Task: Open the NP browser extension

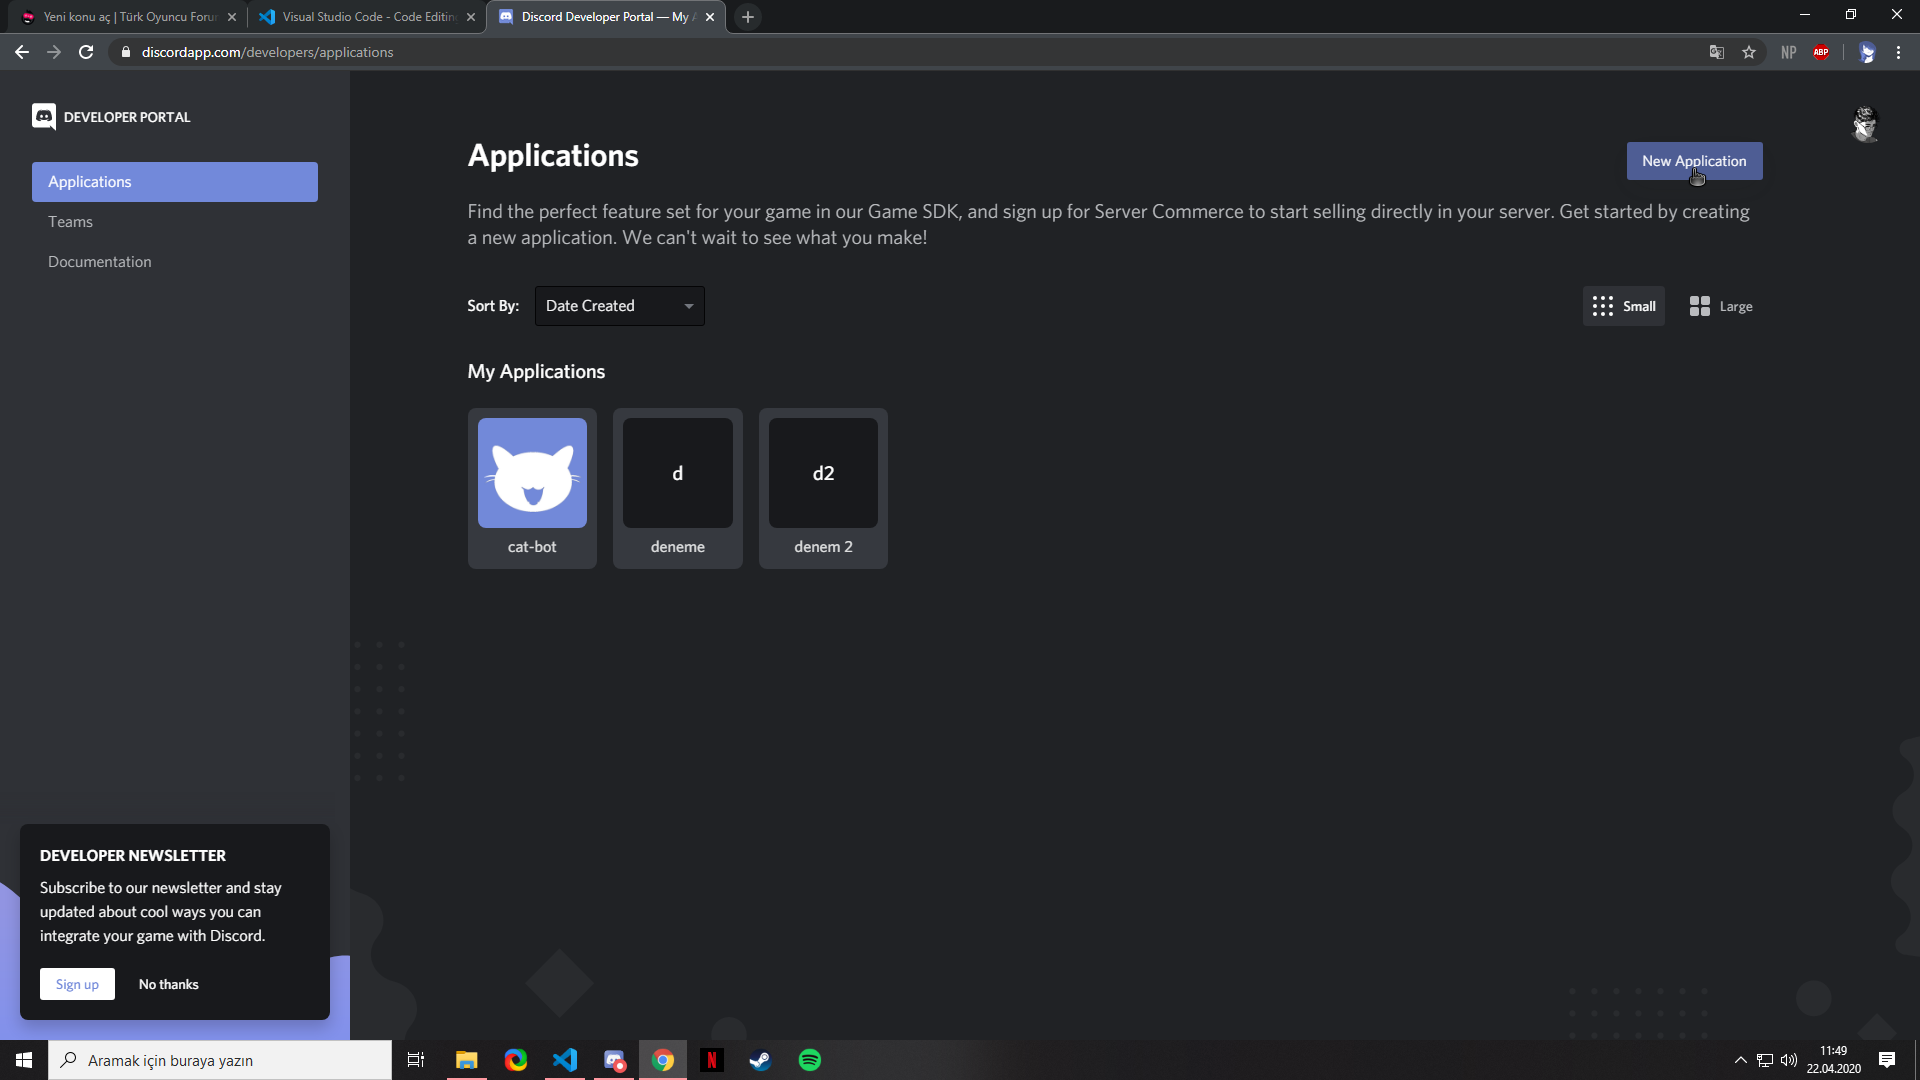Action: click(1789, 52)
